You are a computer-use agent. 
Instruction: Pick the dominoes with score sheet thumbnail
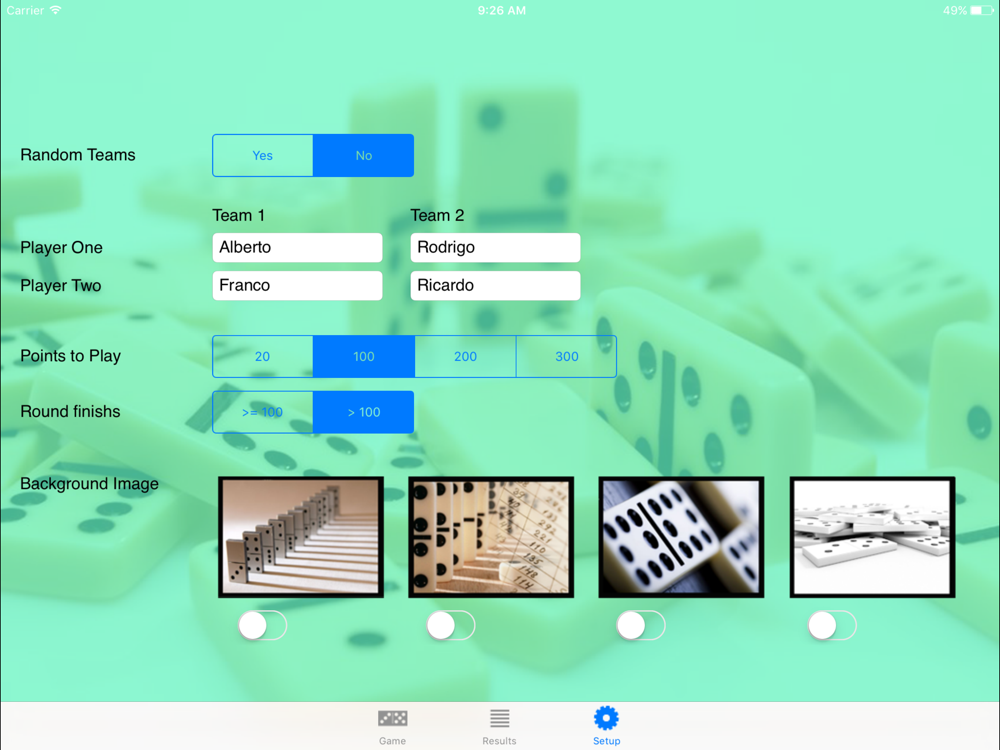click(491, 537)
